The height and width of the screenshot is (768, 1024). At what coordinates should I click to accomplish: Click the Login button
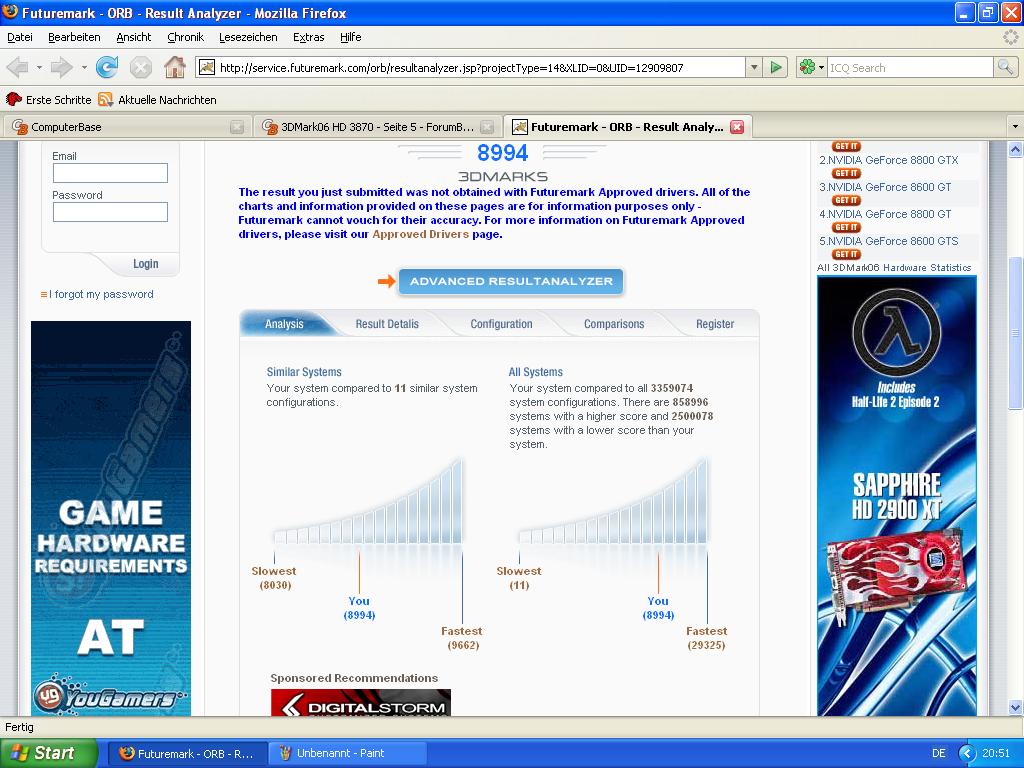tap(146, 264)
